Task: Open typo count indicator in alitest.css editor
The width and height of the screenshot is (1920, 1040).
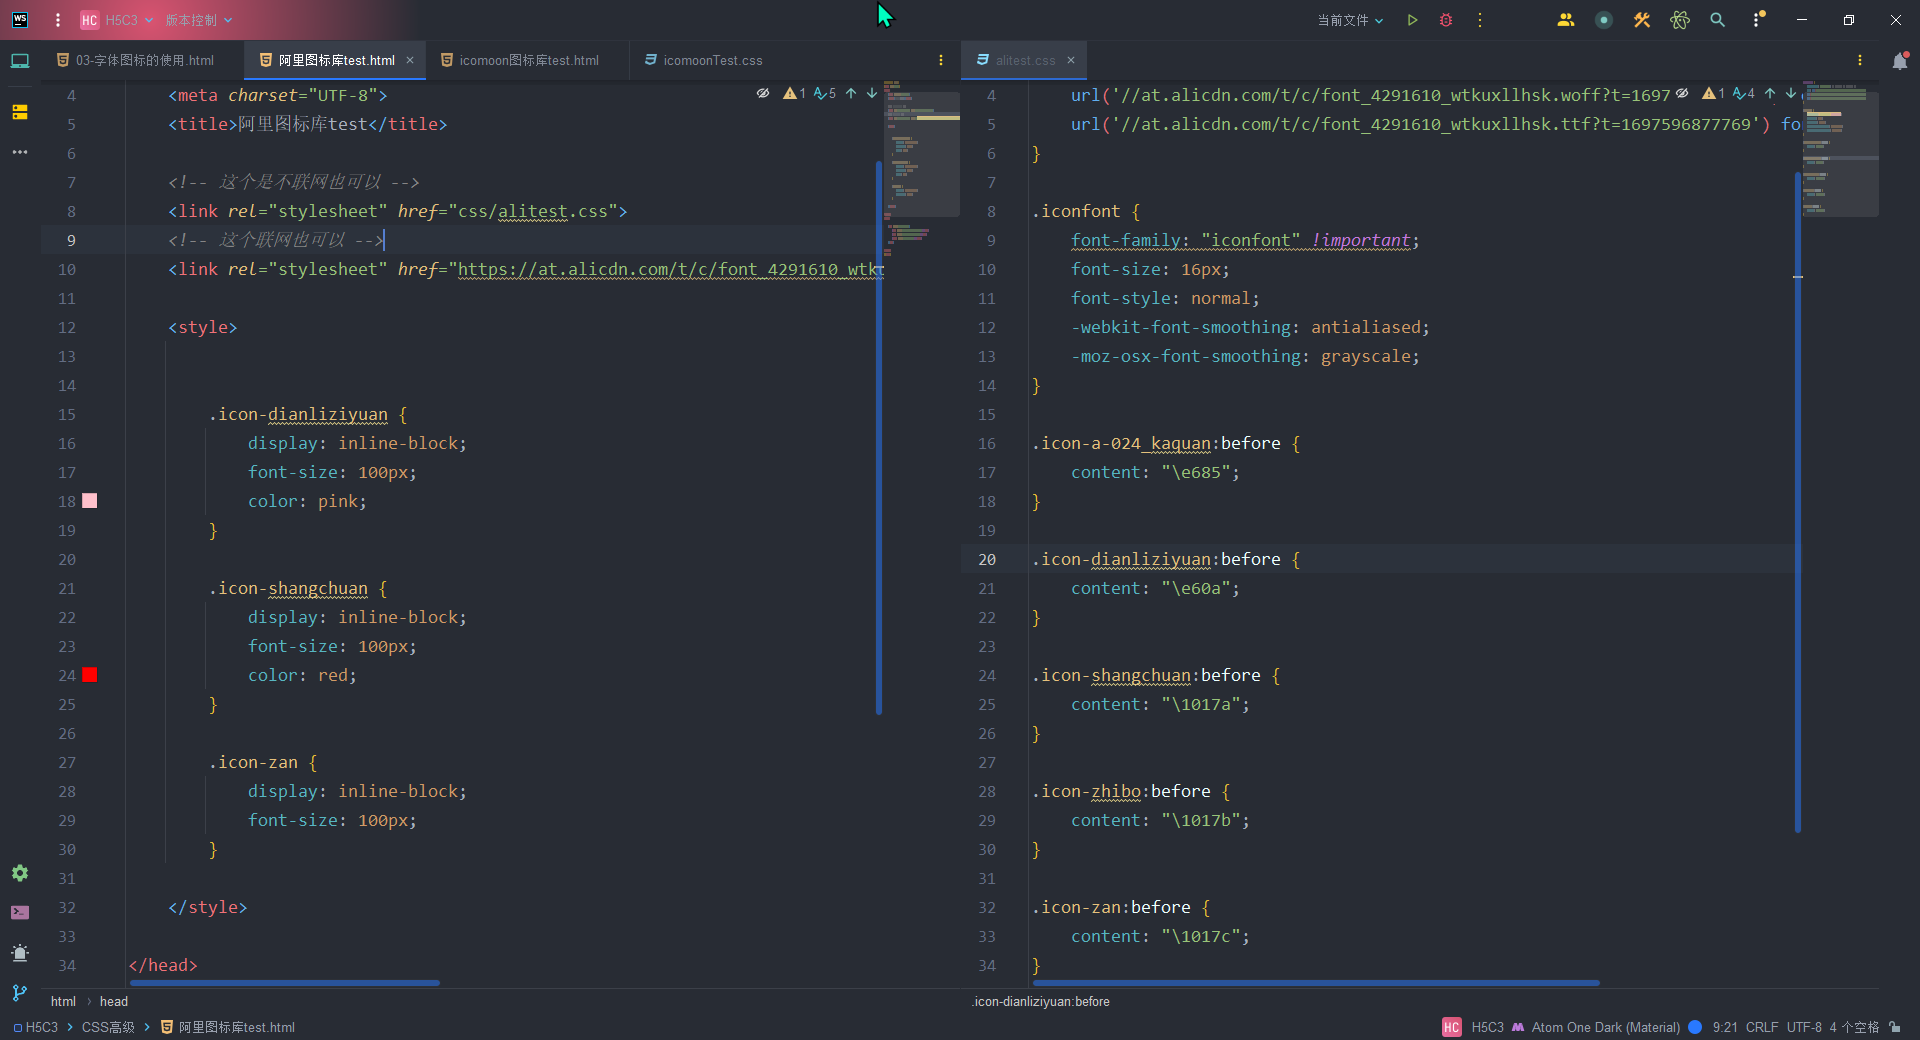Action: click(1744, 93)
